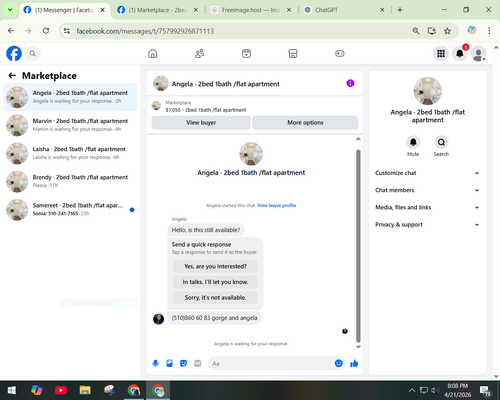Choose a GIF icon in the composer
The width and height of the screenshot is (500, 400).
coord(198,363)
